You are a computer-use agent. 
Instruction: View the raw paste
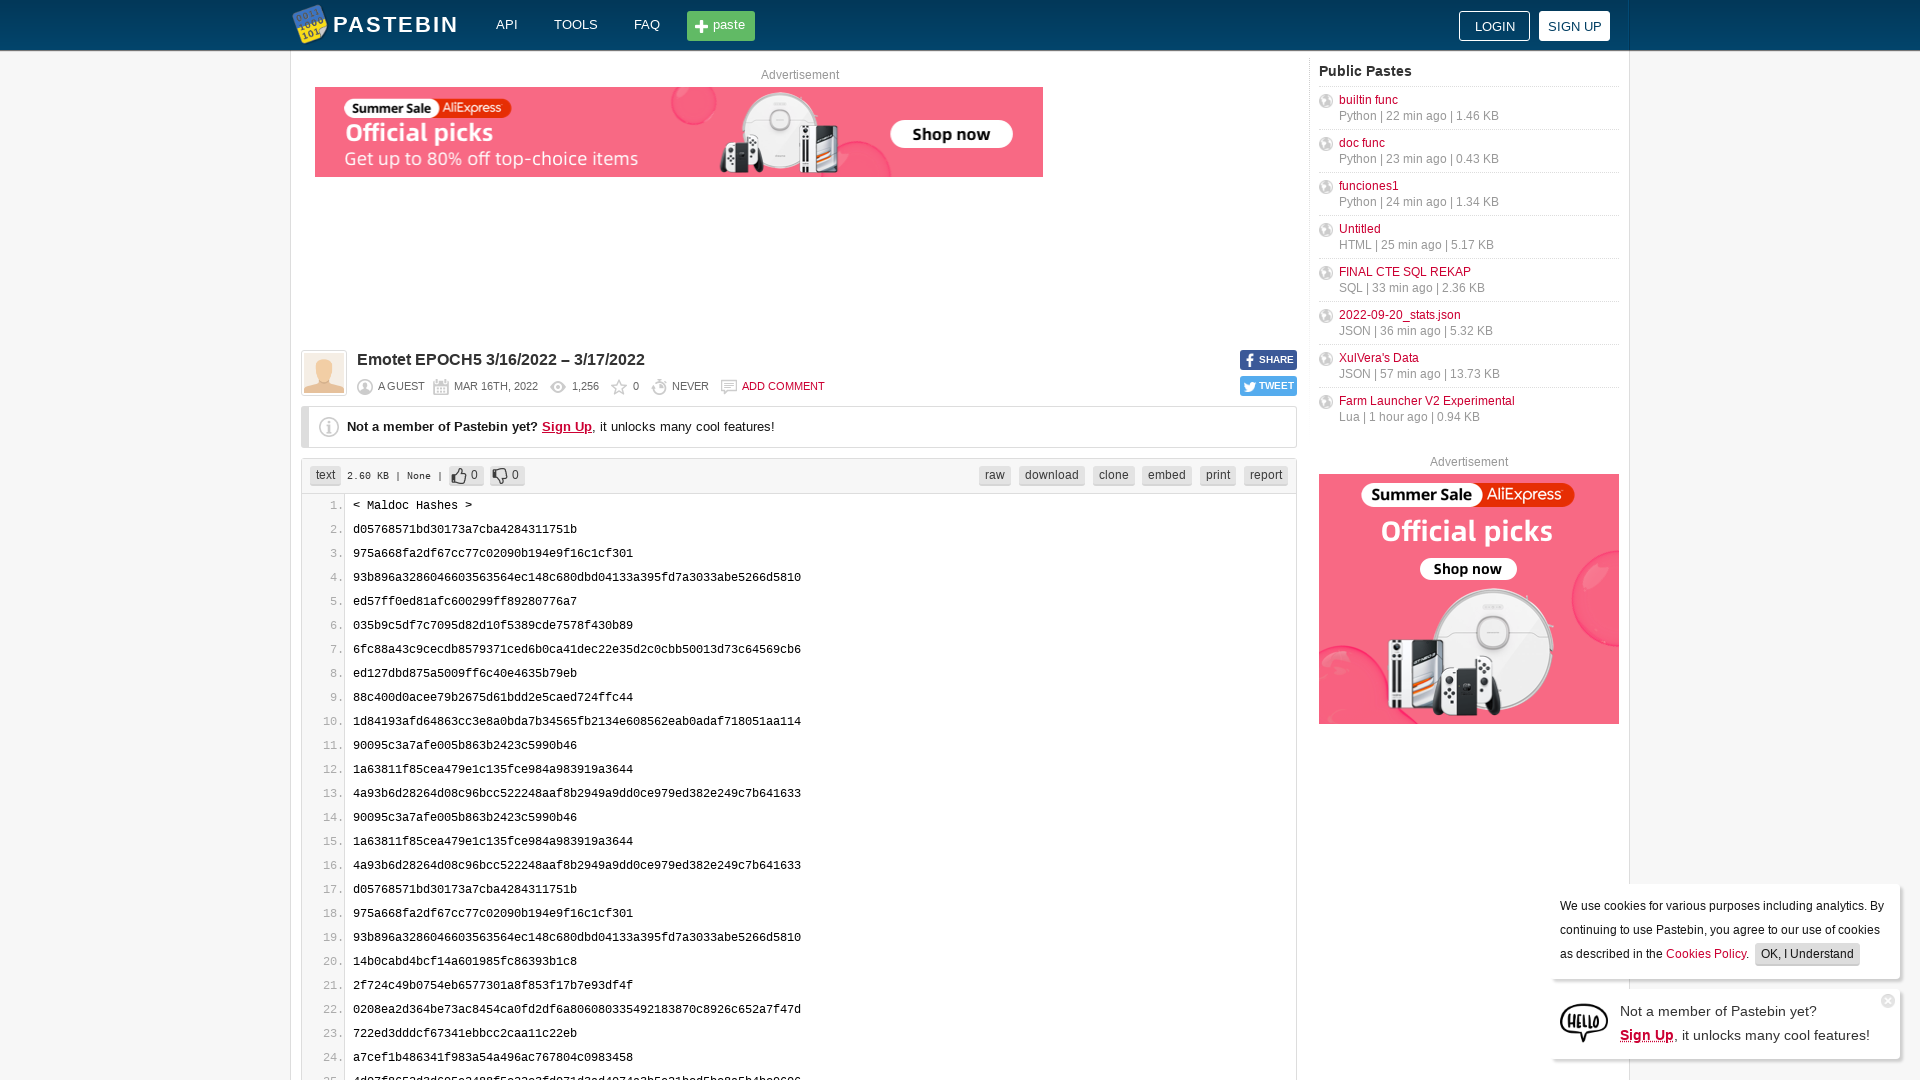[x=995, y=476]
